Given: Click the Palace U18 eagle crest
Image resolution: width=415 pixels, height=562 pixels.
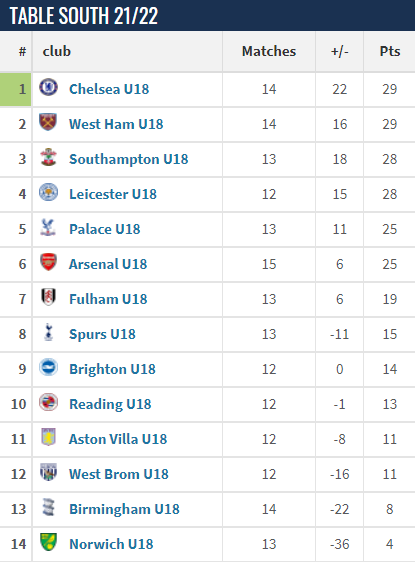Looking at the screenshot, I should 48,227.
